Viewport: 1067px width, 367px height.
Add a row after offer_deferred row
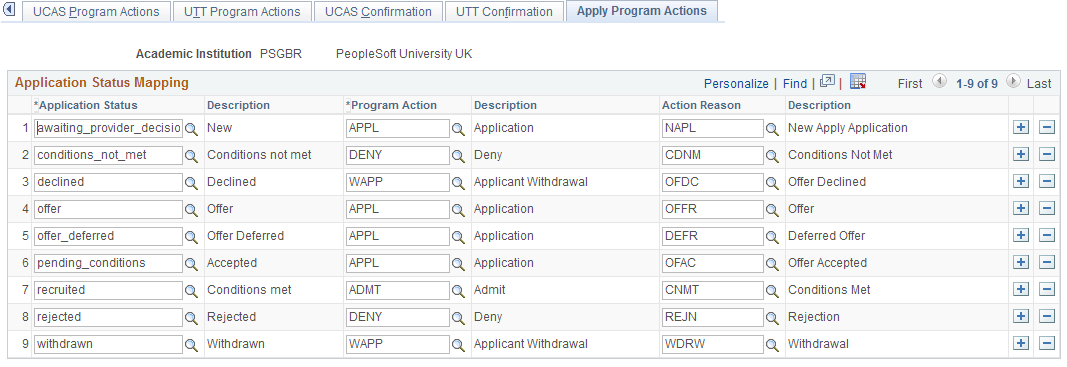(1021, 236)
